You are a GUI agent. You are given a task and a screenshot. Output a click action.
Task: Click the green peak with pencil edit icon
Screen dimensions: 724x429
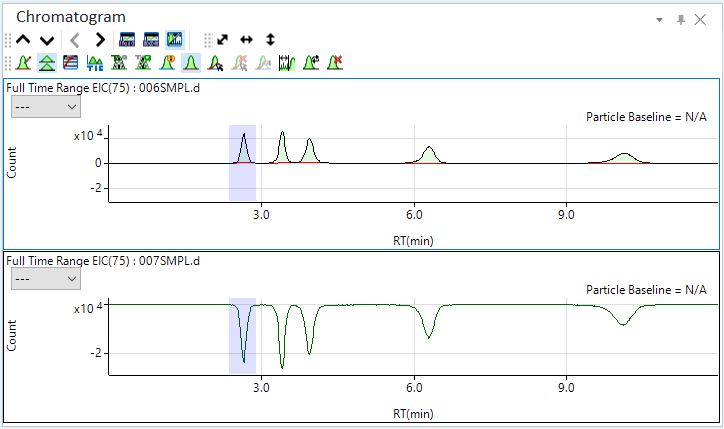pos(23,63)
